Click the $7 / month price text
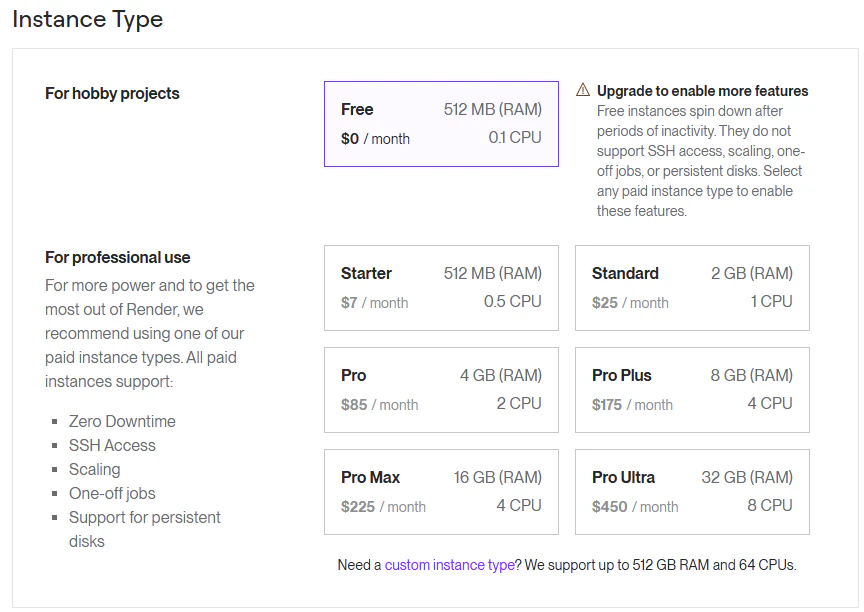This screenshot has height=612, width=864. (x=374, y=303)
